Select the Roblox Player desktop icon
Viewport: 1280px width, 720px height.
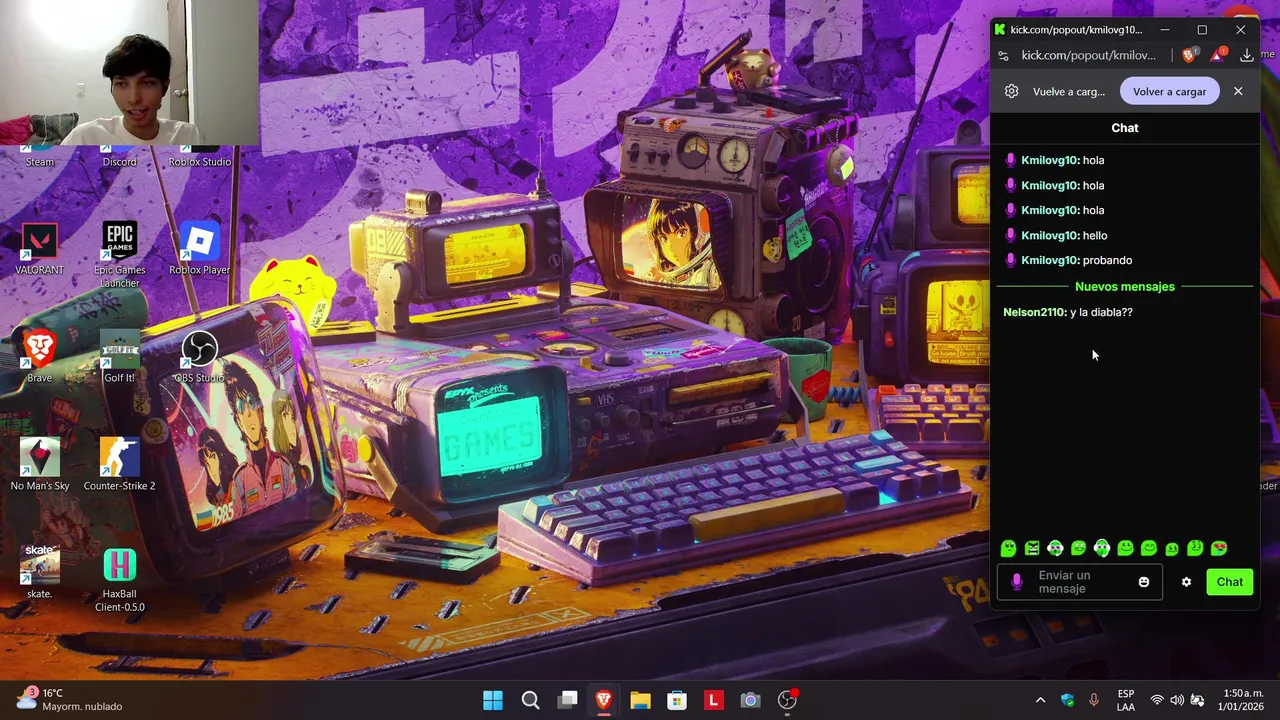pyautogui.click(x=199, y=249)
